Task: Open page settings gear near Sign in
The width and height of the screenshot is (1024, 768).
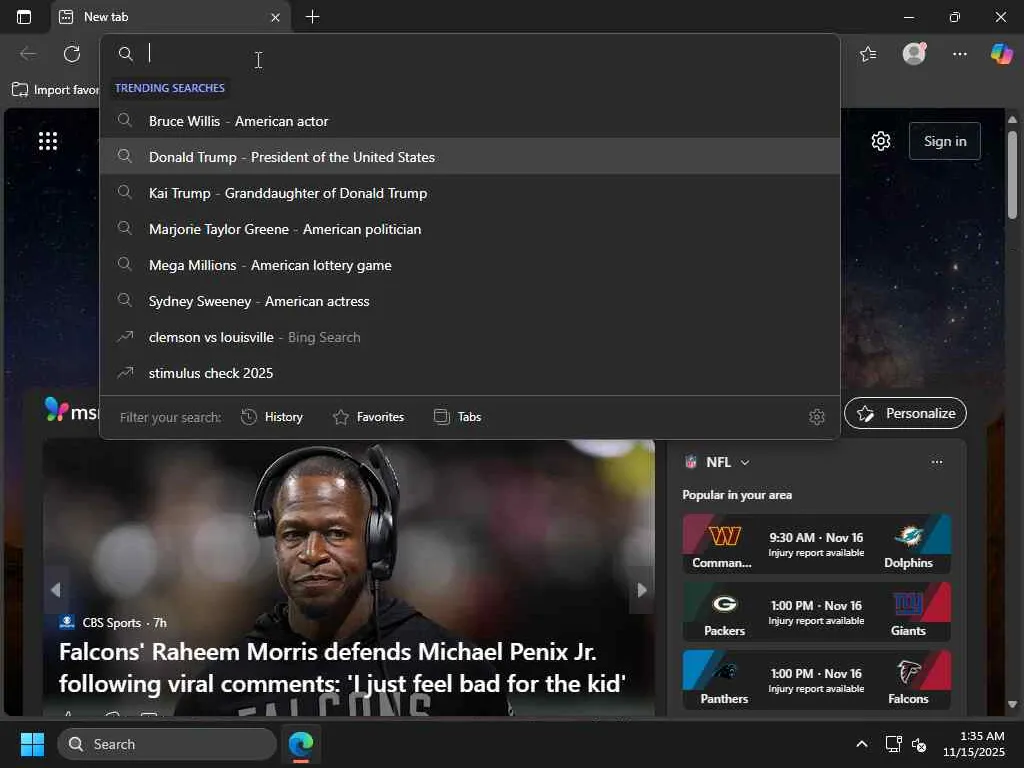Action: point(880,141)
